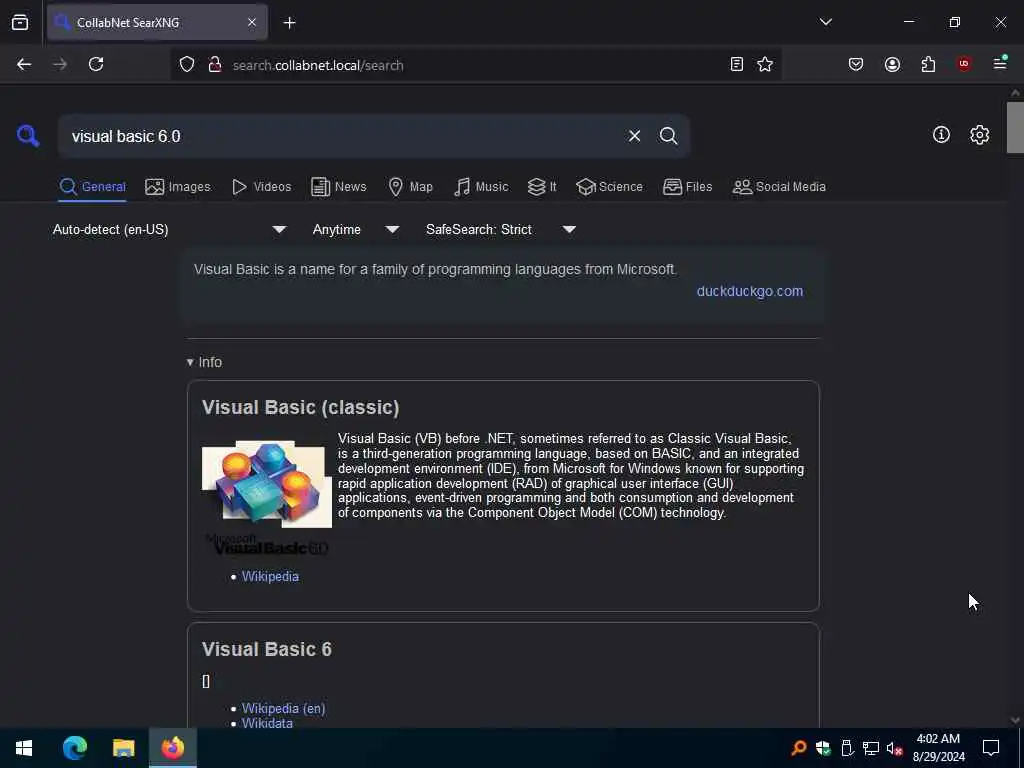
Task: Open the notification center icon
Action: point(991,747)
